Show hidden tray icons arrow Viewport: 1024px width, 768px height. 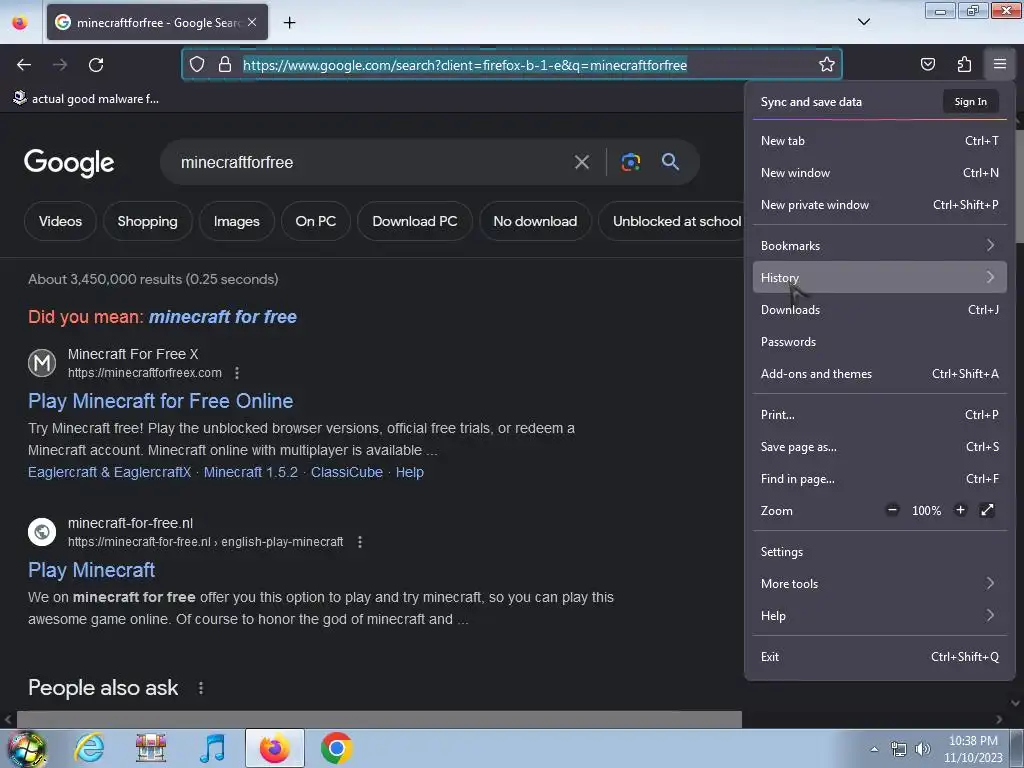click(874, 749)
